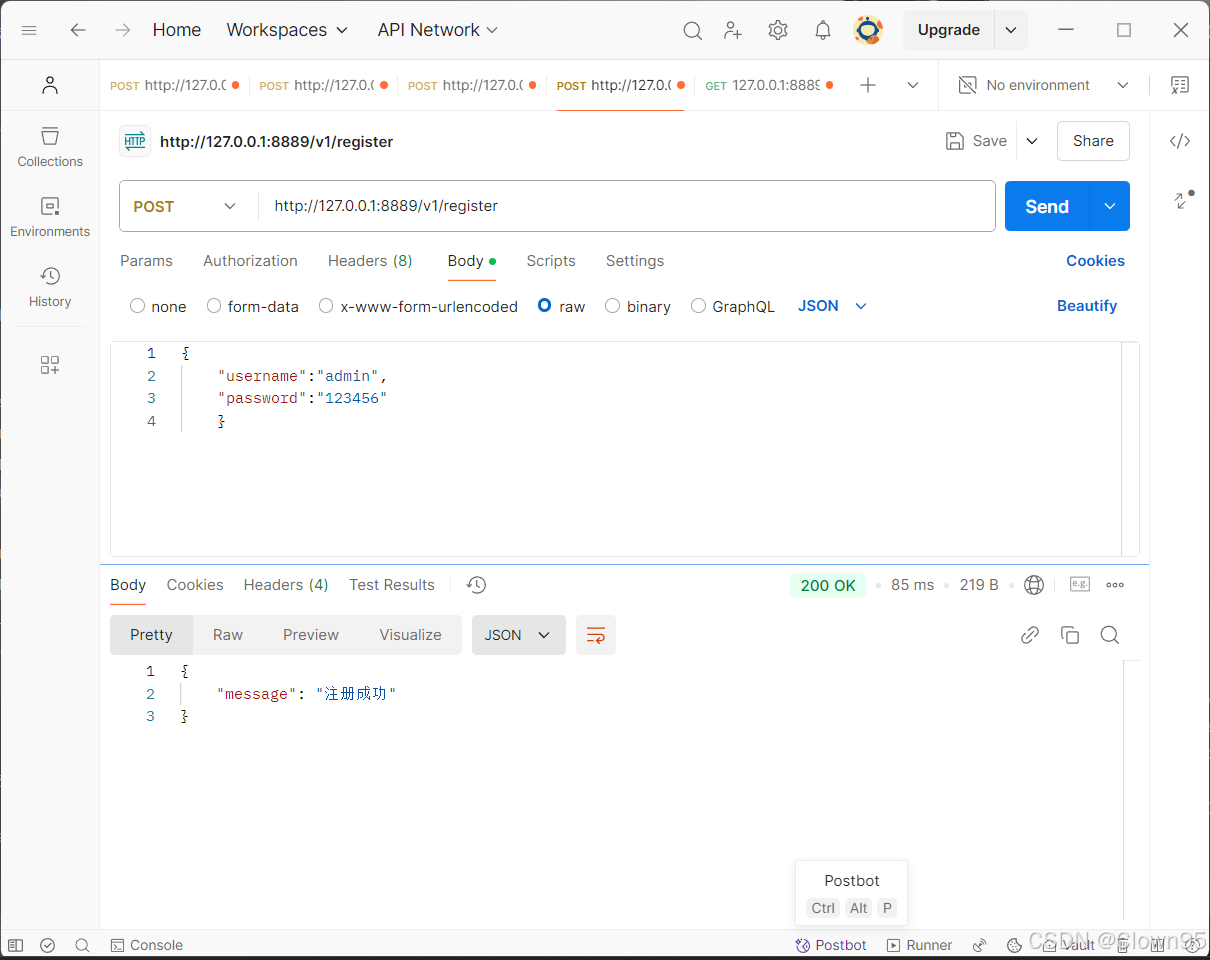Go back with the left arrow
Viewport: 1210px width, 960px height.
point(78,30)
